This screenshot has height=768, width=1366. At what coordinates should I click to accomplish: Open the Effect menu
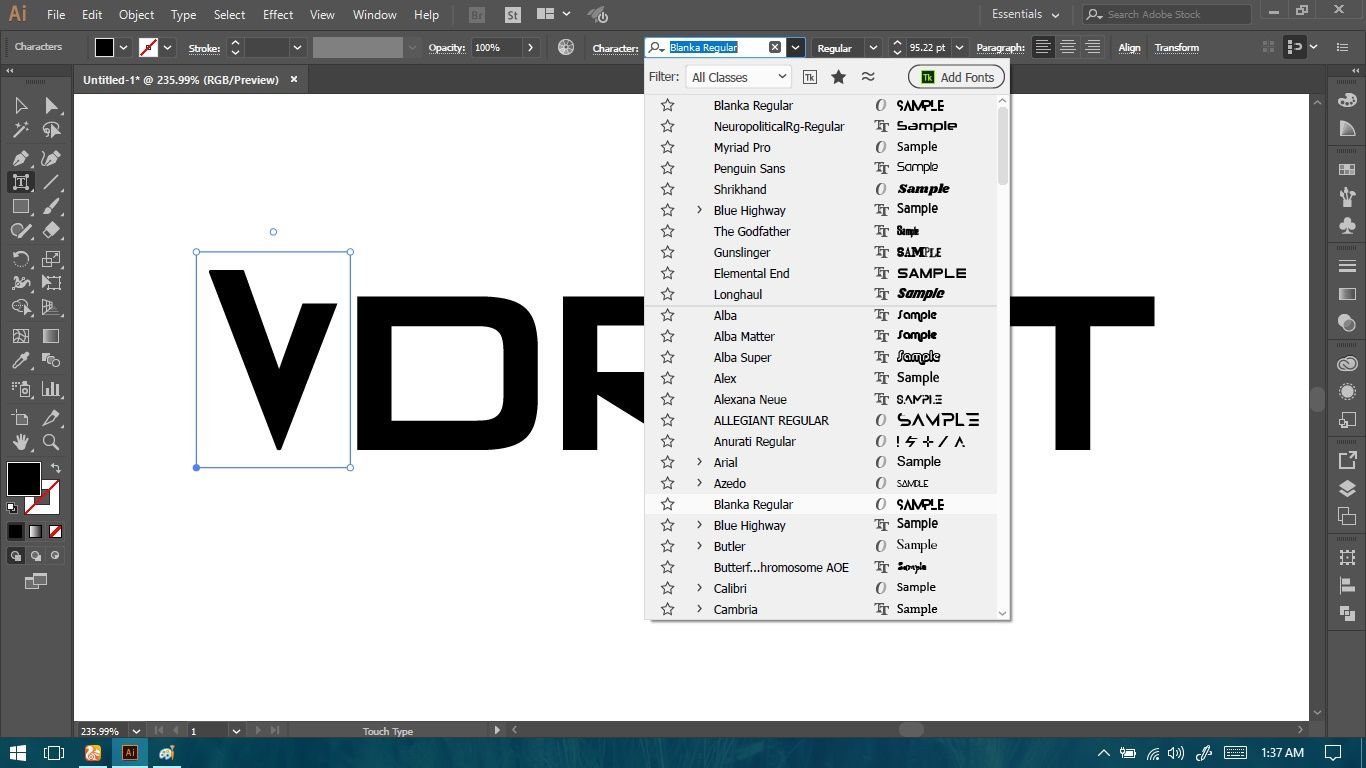pyautogui.click(x=278, y=15)
